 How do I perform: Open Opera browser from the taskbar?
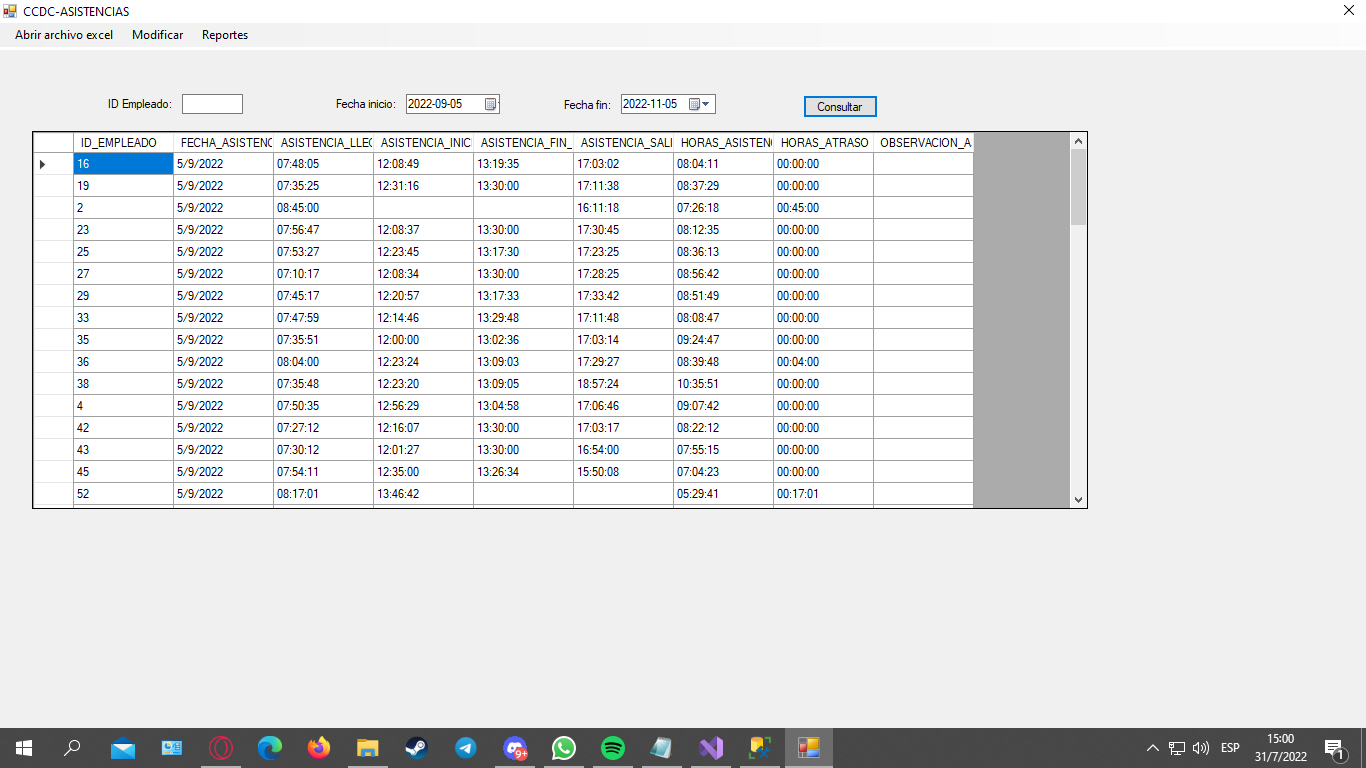(221, 748)
